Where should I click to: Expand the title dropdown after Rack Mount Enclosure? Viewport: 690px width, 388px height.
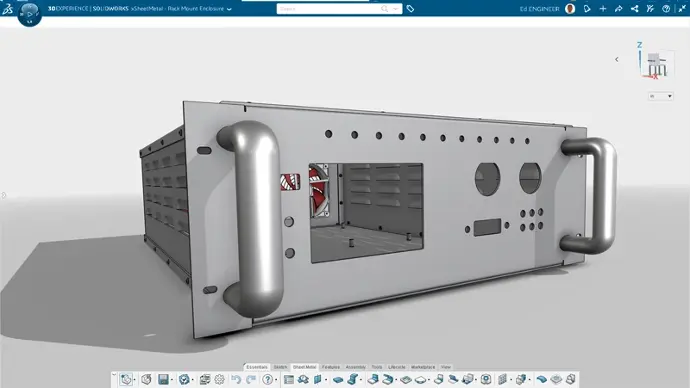(x=229, y=9)
